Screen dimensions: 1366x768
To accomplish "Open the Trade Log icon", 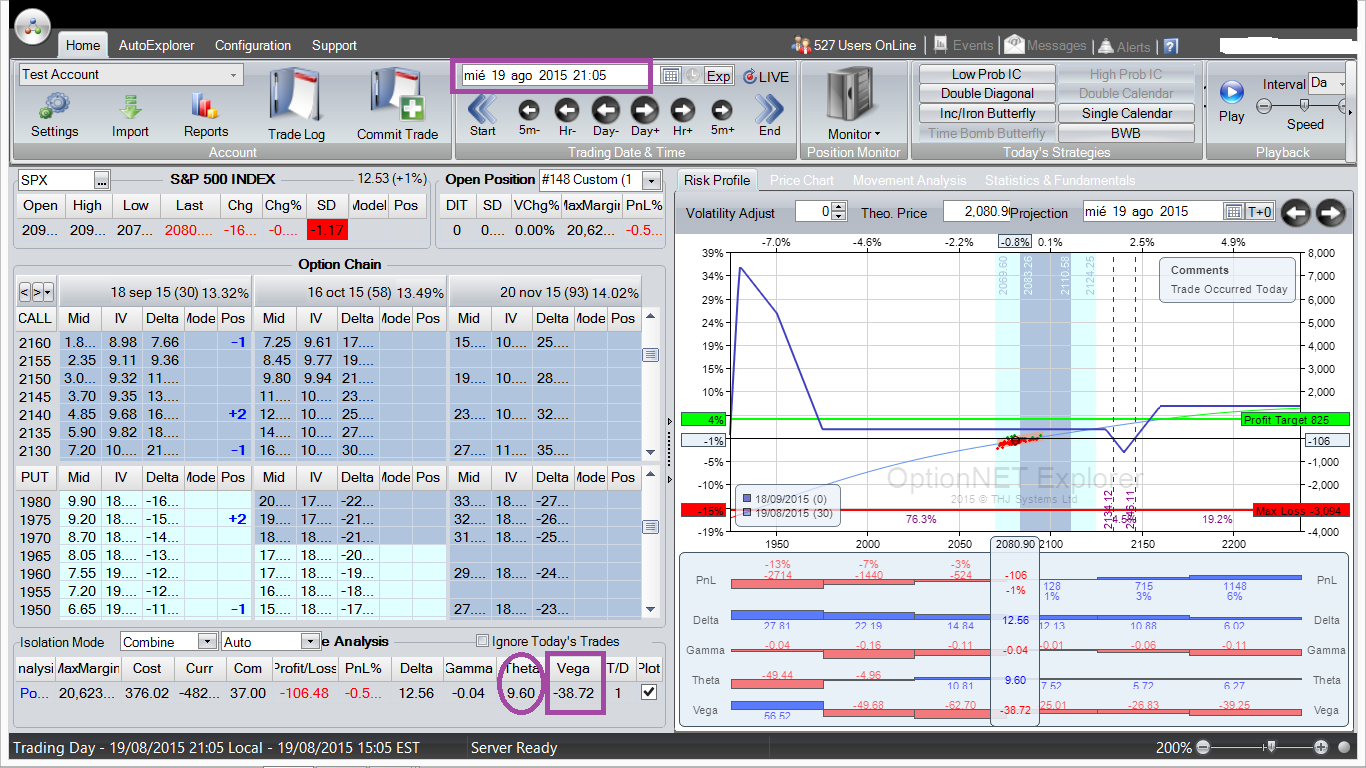I will click(x=295, y=96).
